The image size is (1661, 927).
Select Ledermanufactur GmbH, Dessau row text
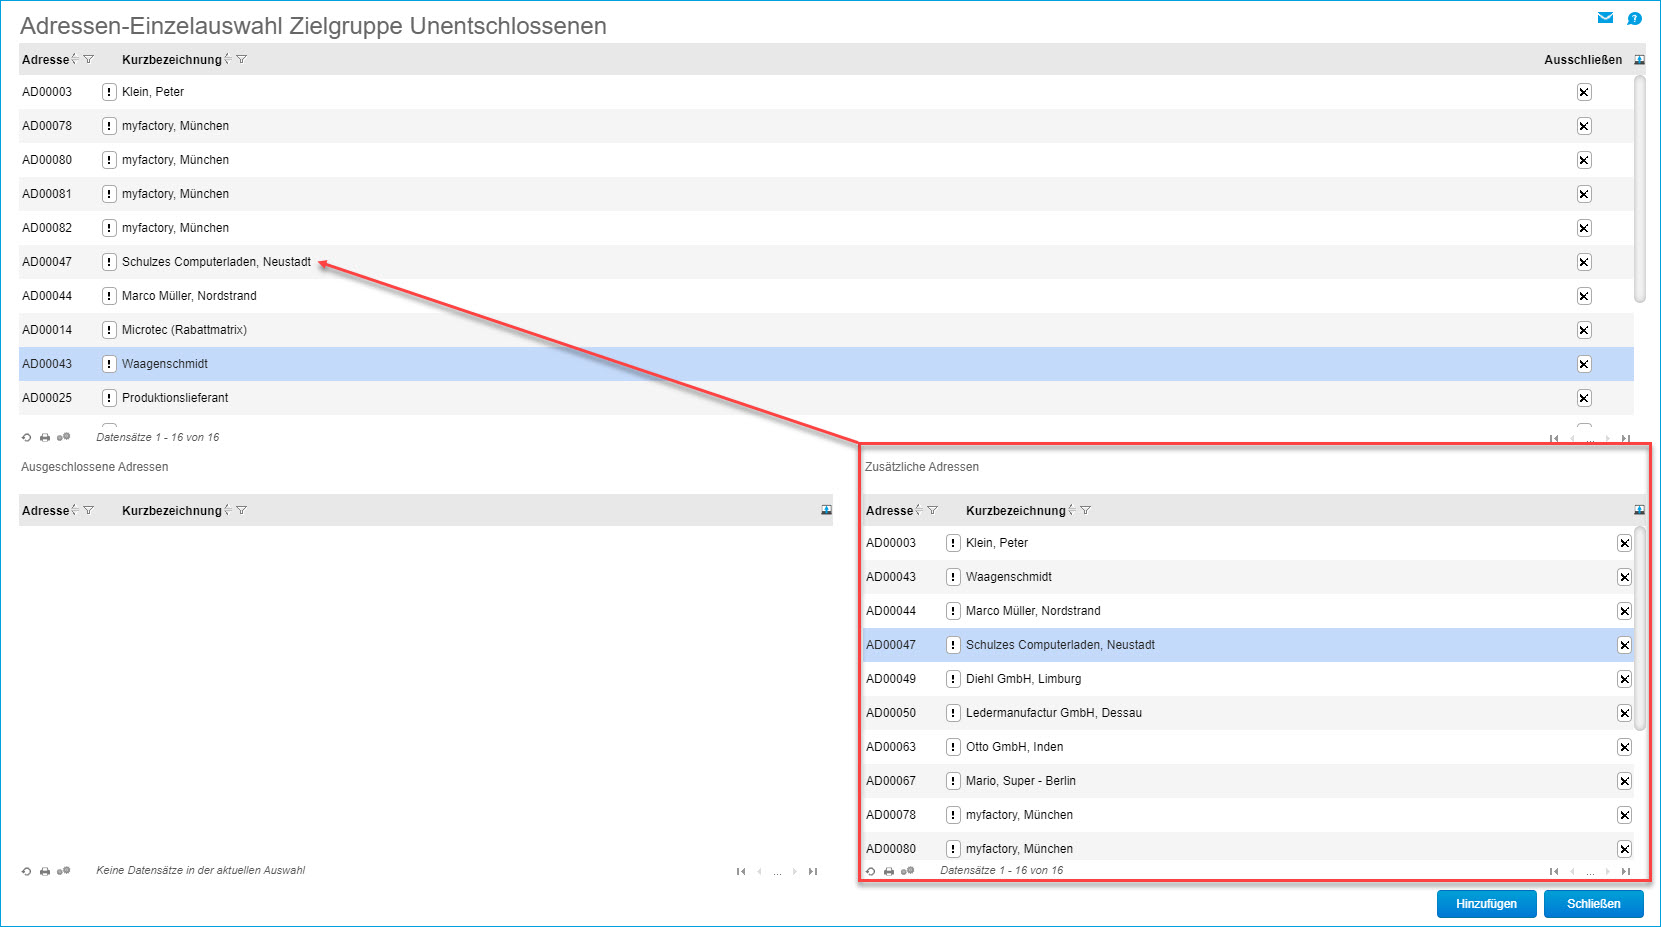1054,713
